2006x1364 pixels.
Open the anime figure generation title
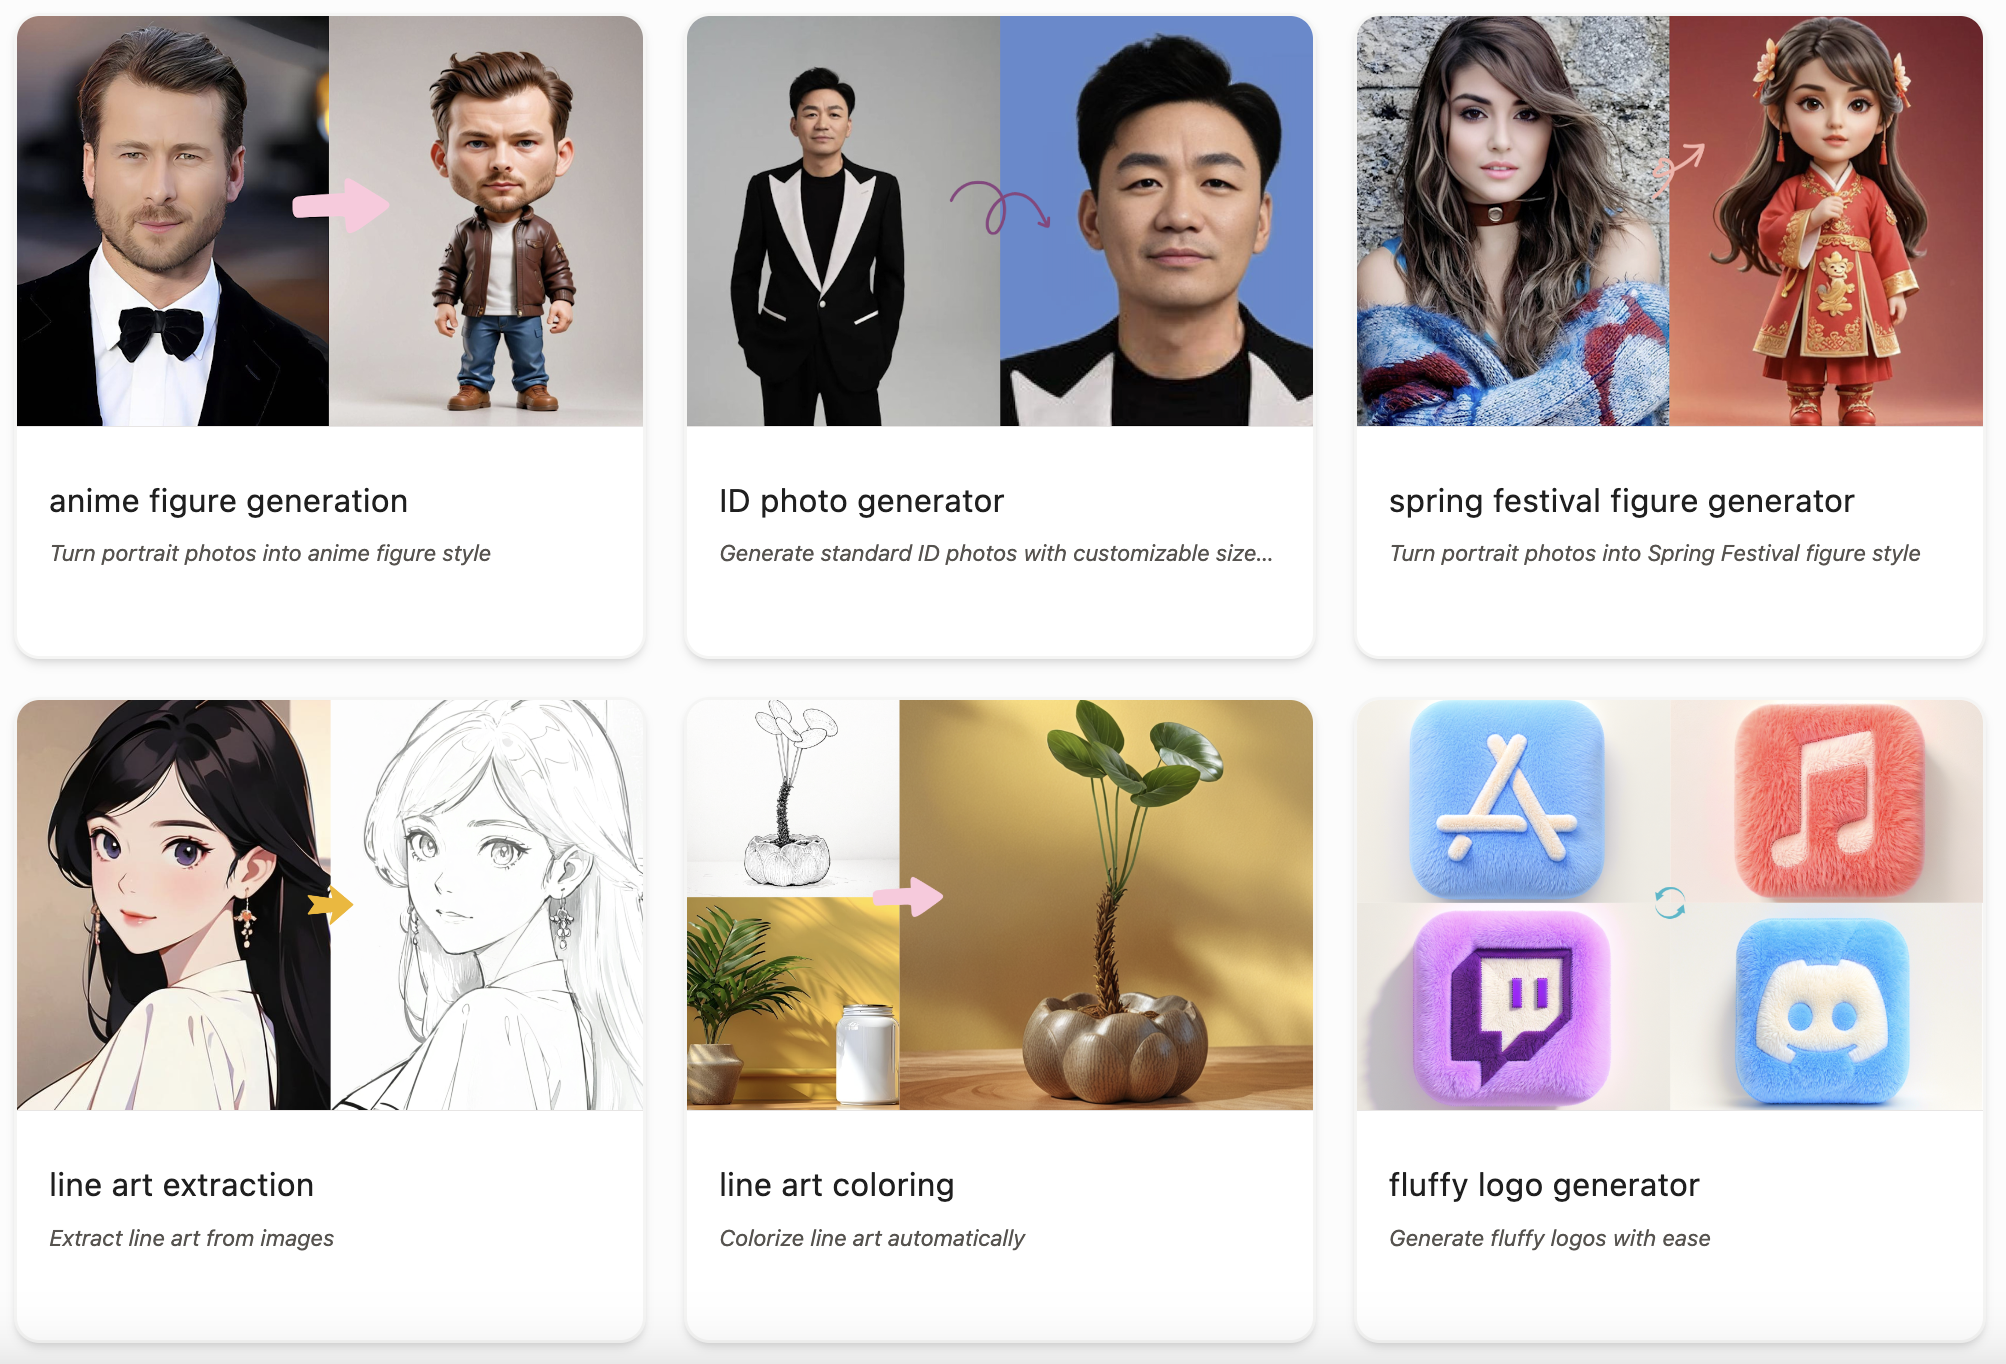tap(228, 501)
